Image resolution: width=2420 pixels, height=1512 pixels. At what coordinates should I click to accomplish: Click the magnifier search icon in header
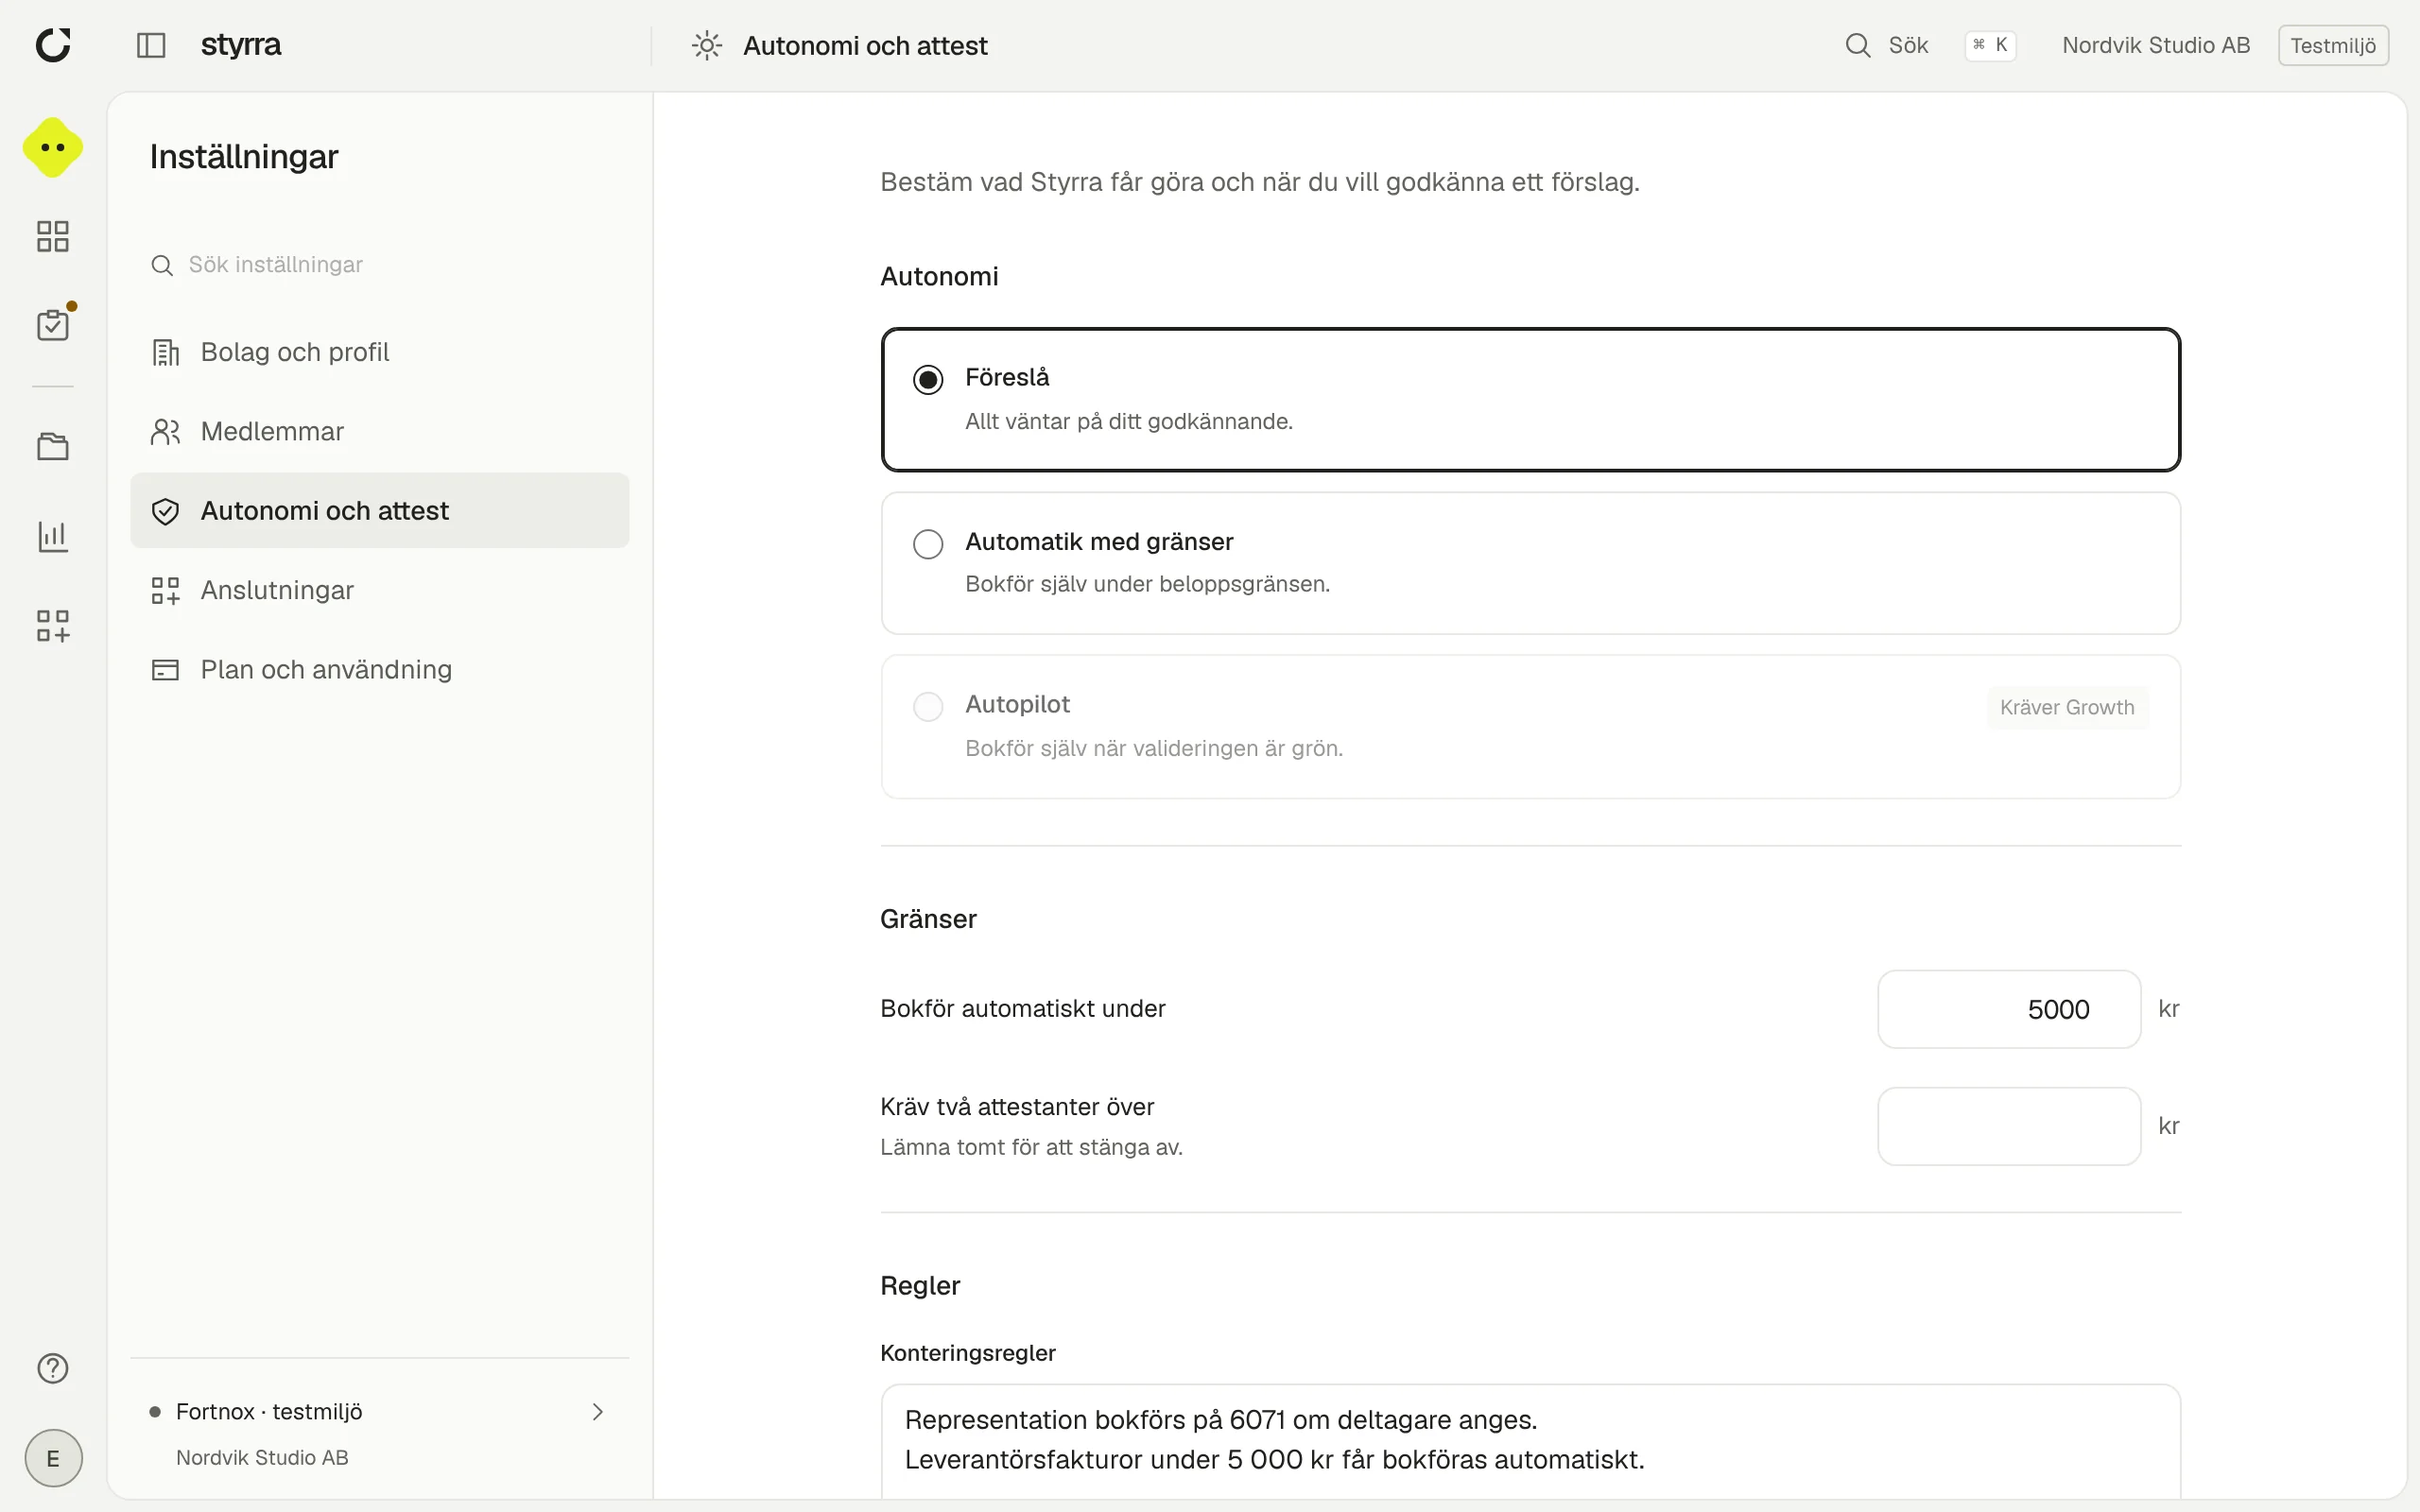pos(1857,45)
